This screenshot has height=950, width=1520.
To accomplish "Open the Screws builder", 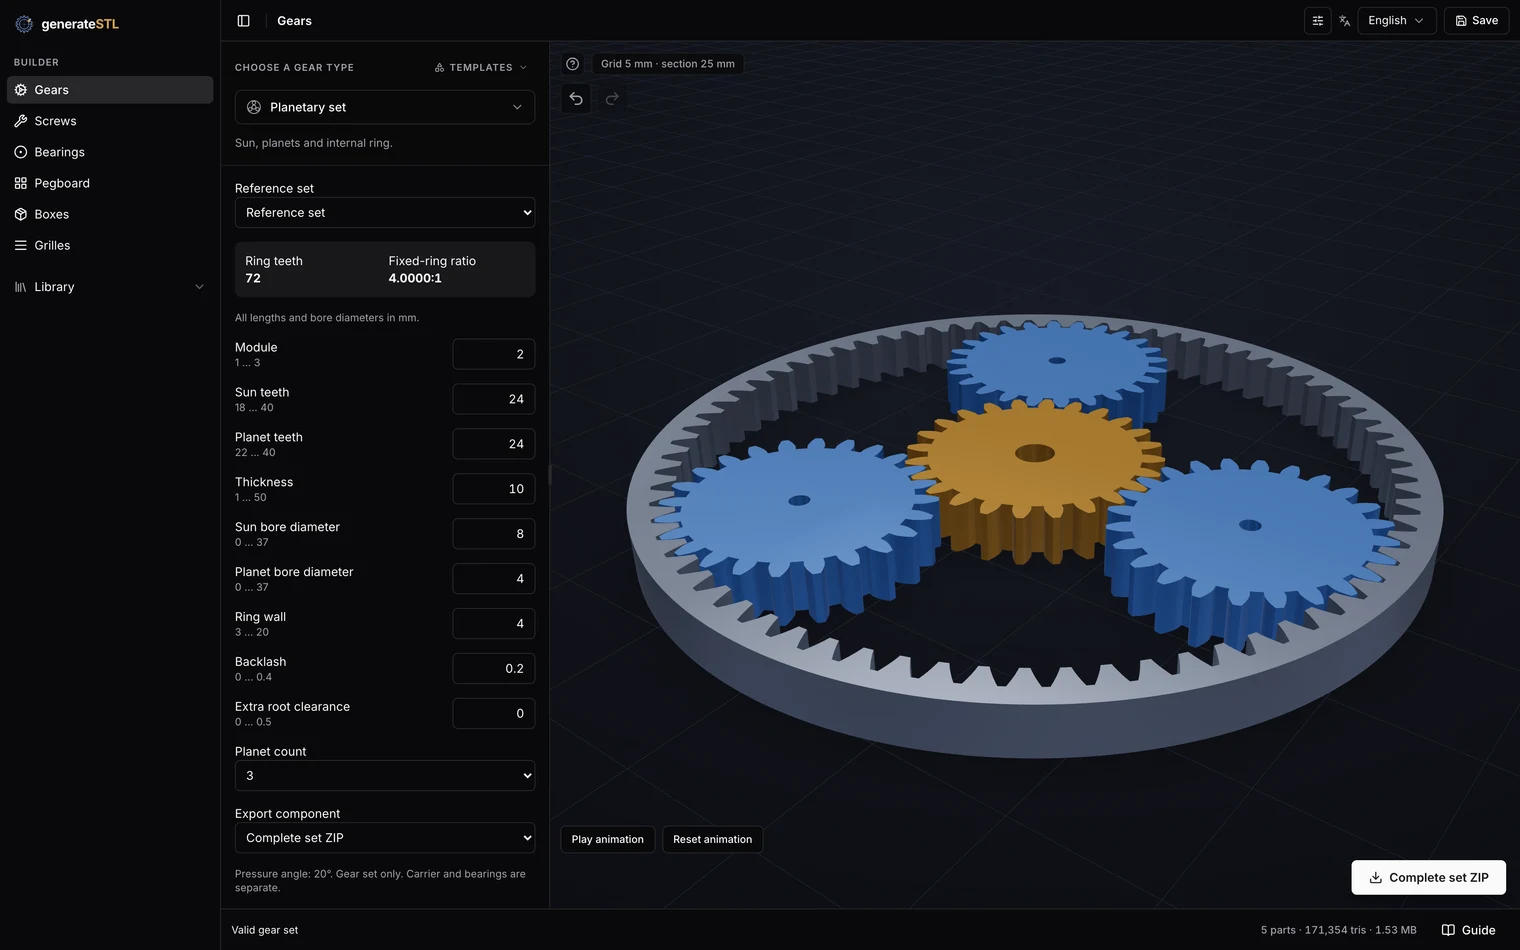I will pyautogui.click(x=110, y=121).
